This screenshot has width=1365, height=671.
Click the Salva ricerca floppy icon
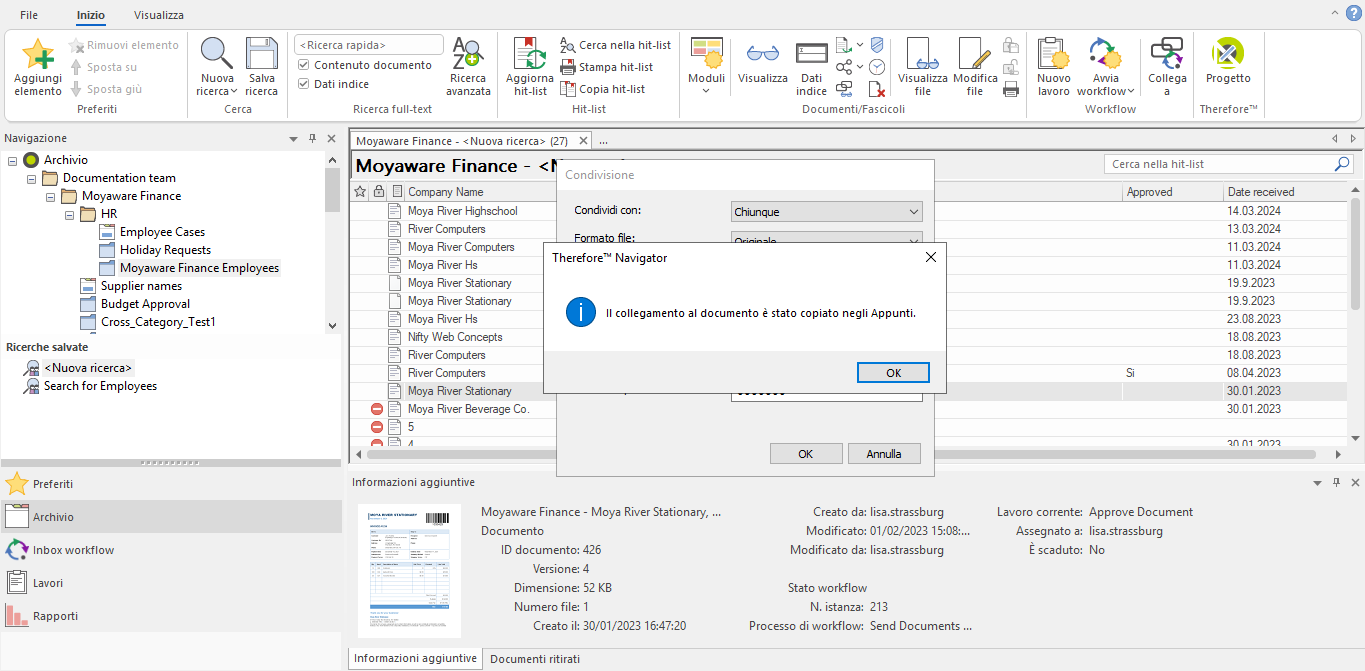tap(262, 54)
